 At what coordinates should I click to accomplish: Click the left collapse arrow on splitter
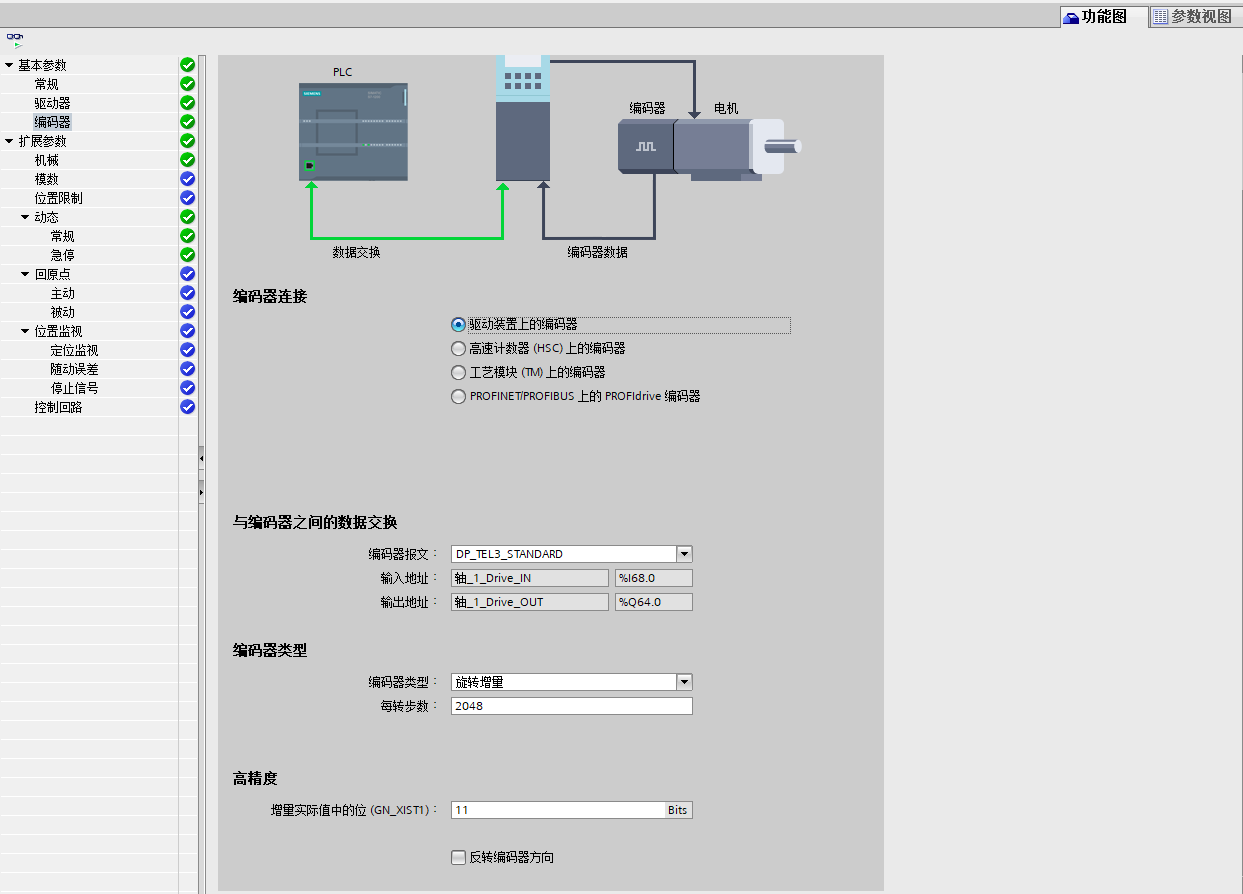201,458
